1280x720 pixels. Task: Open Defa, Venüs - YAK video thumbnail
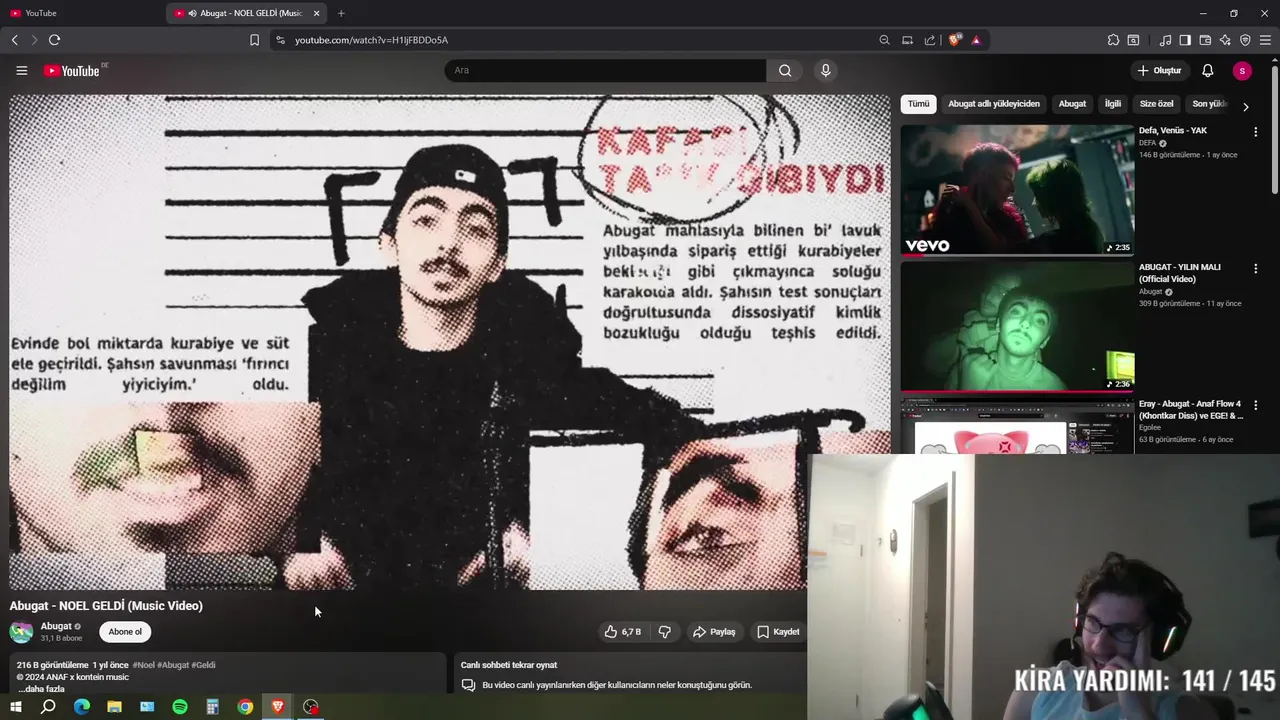point(1017,189)
